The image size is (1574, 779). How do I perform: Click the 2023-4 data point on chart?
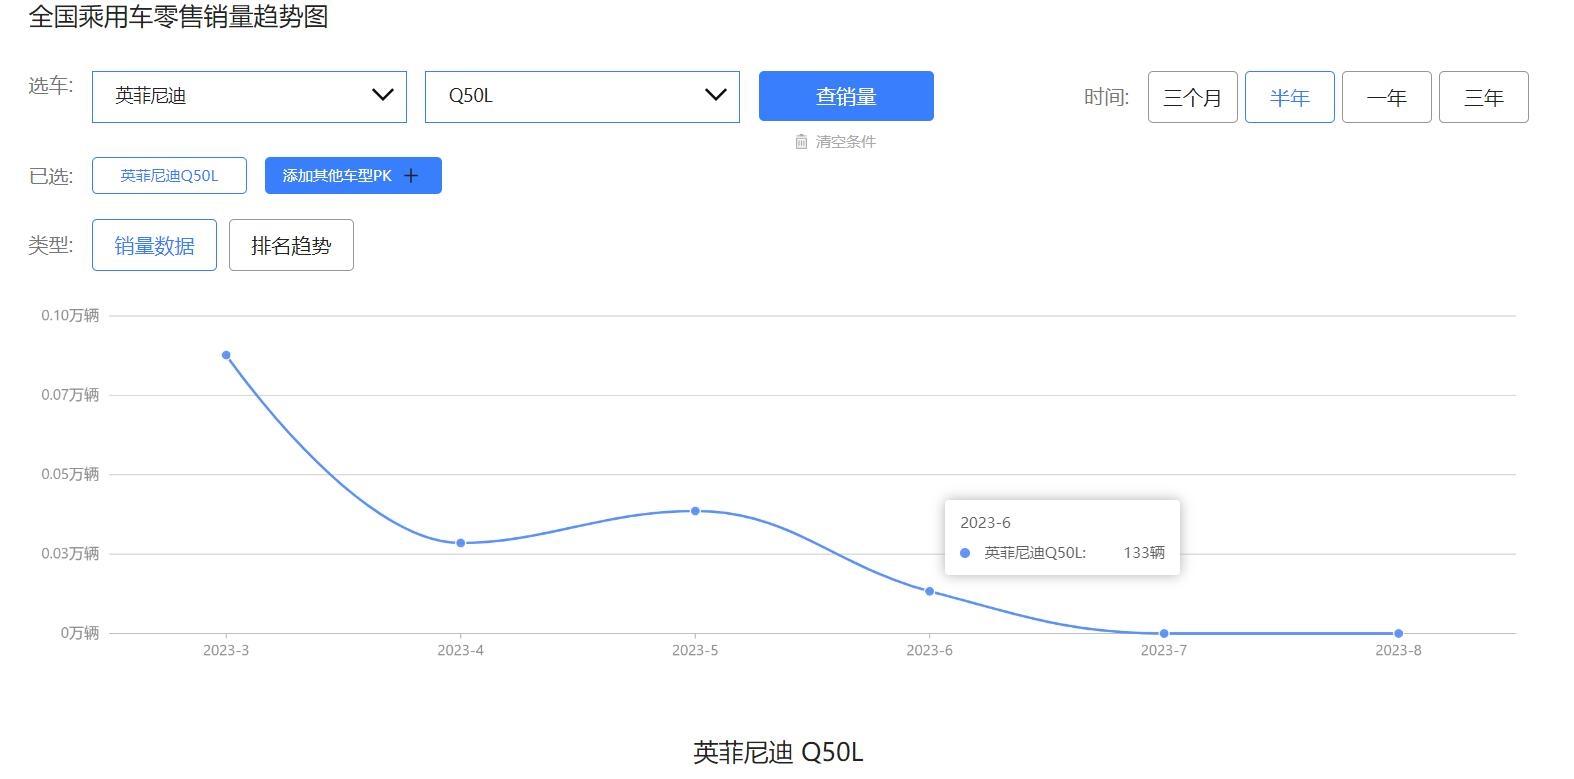[461, 543]
